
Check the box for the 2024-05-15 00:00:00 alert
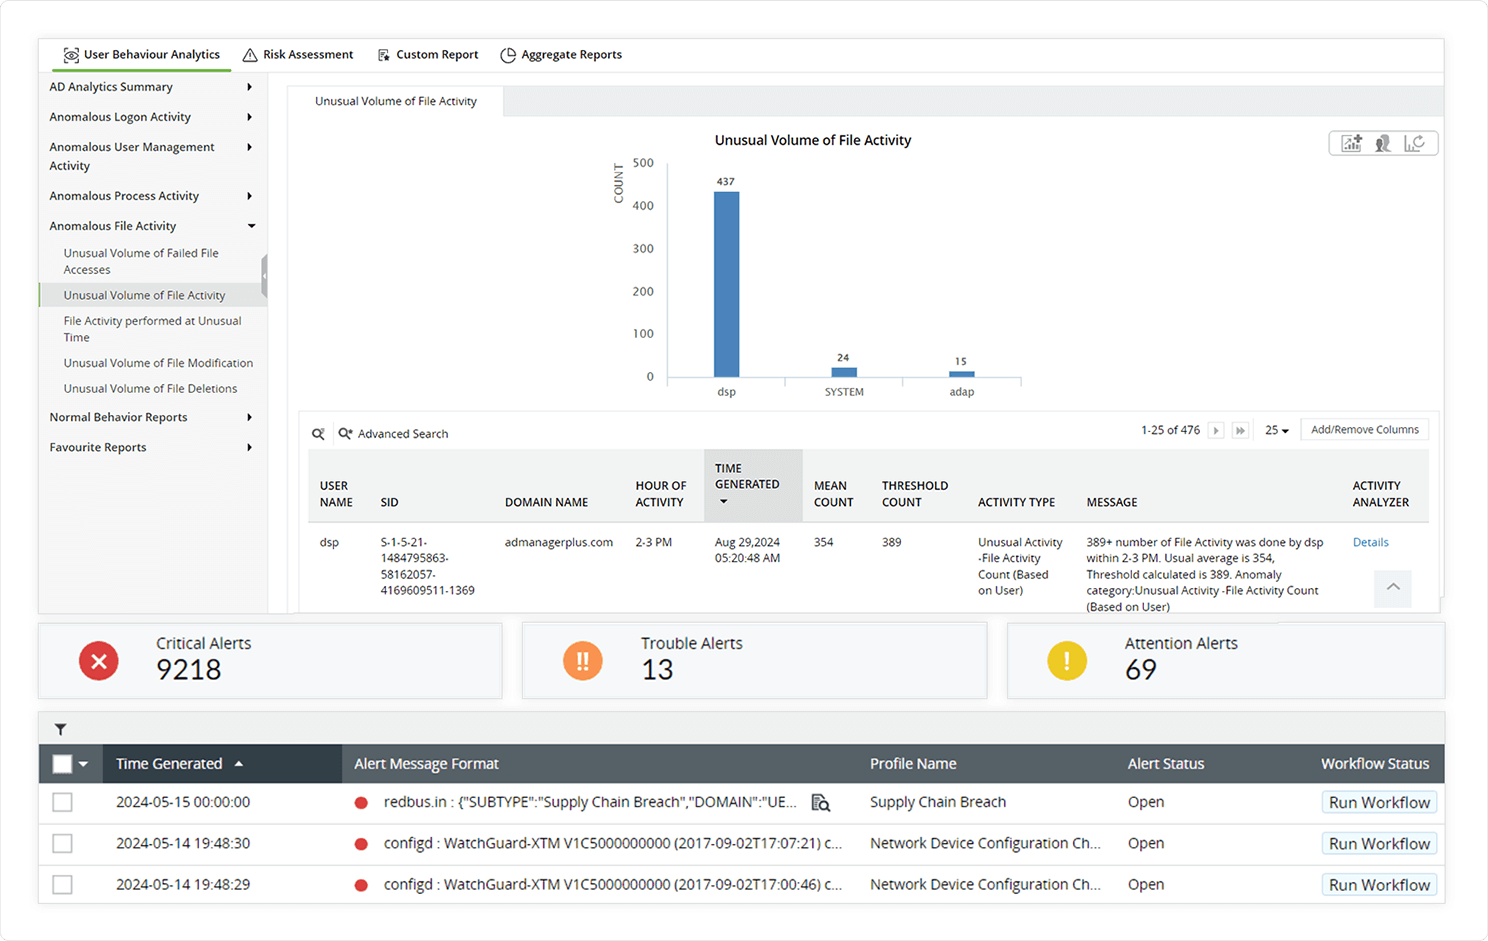tap(63, 803)
